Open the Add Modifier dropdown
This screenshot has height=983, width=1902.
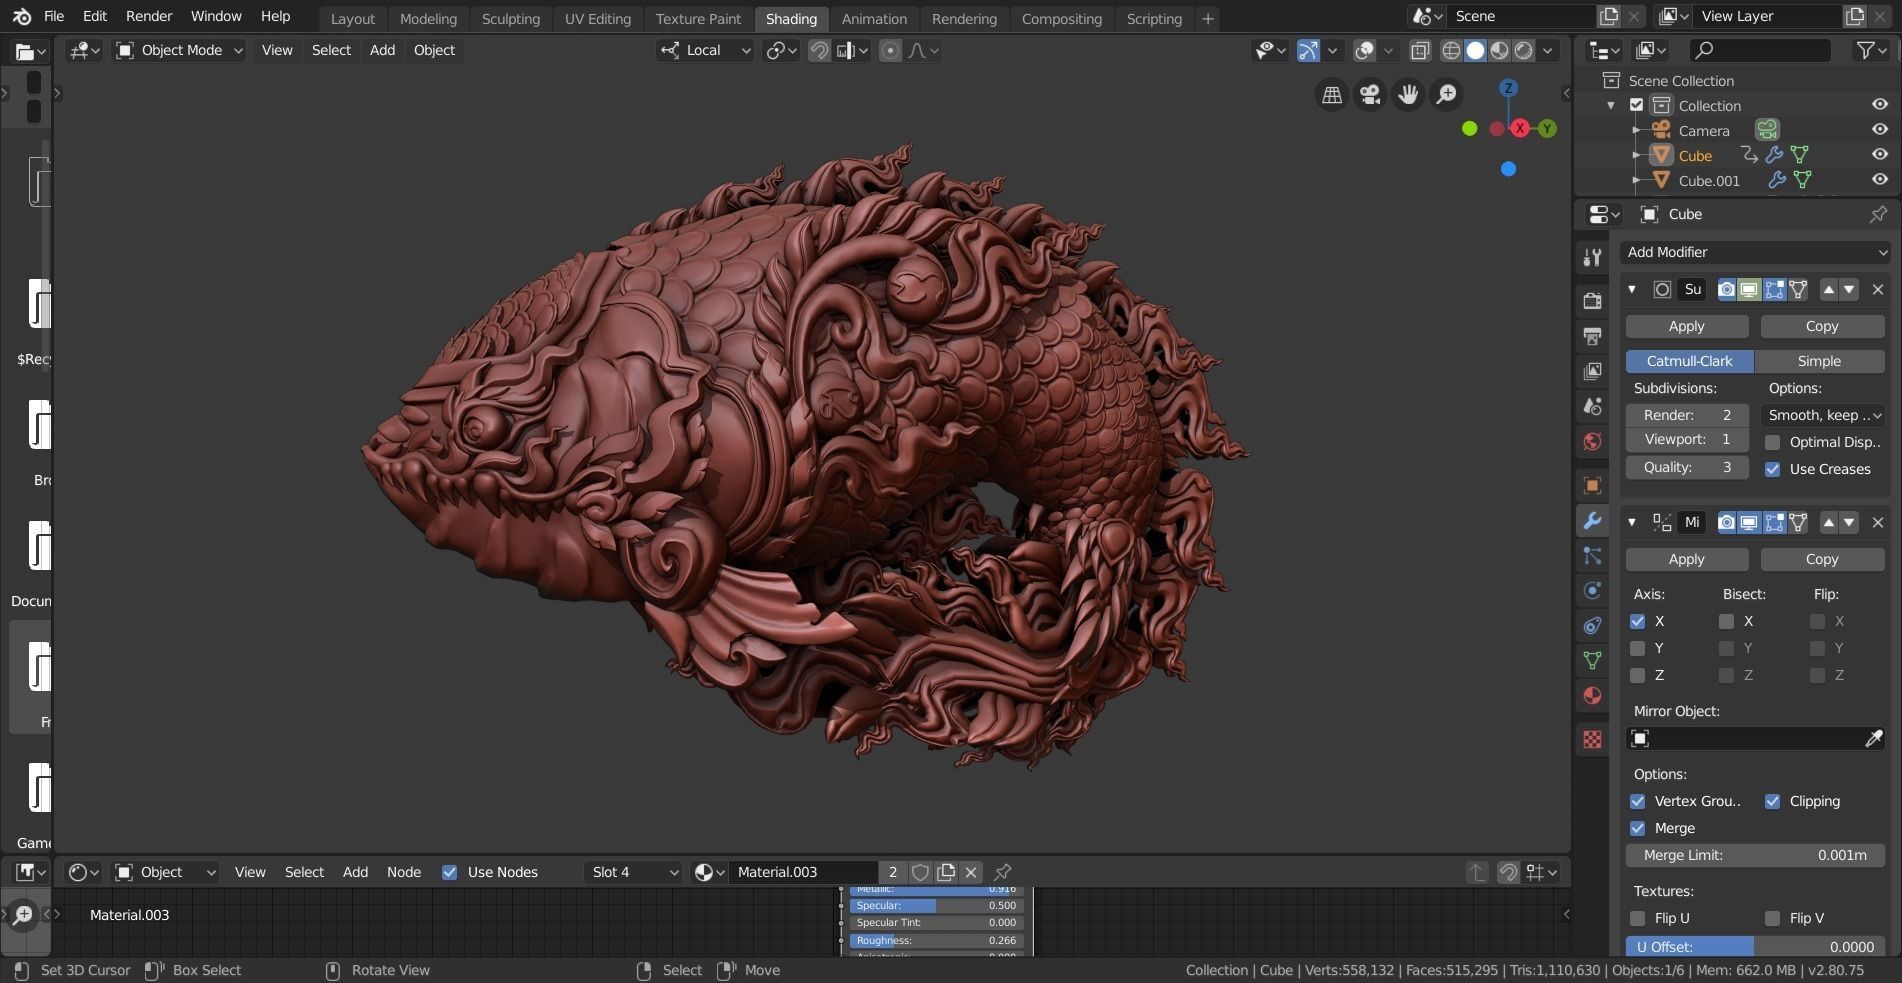[1756, 252]
